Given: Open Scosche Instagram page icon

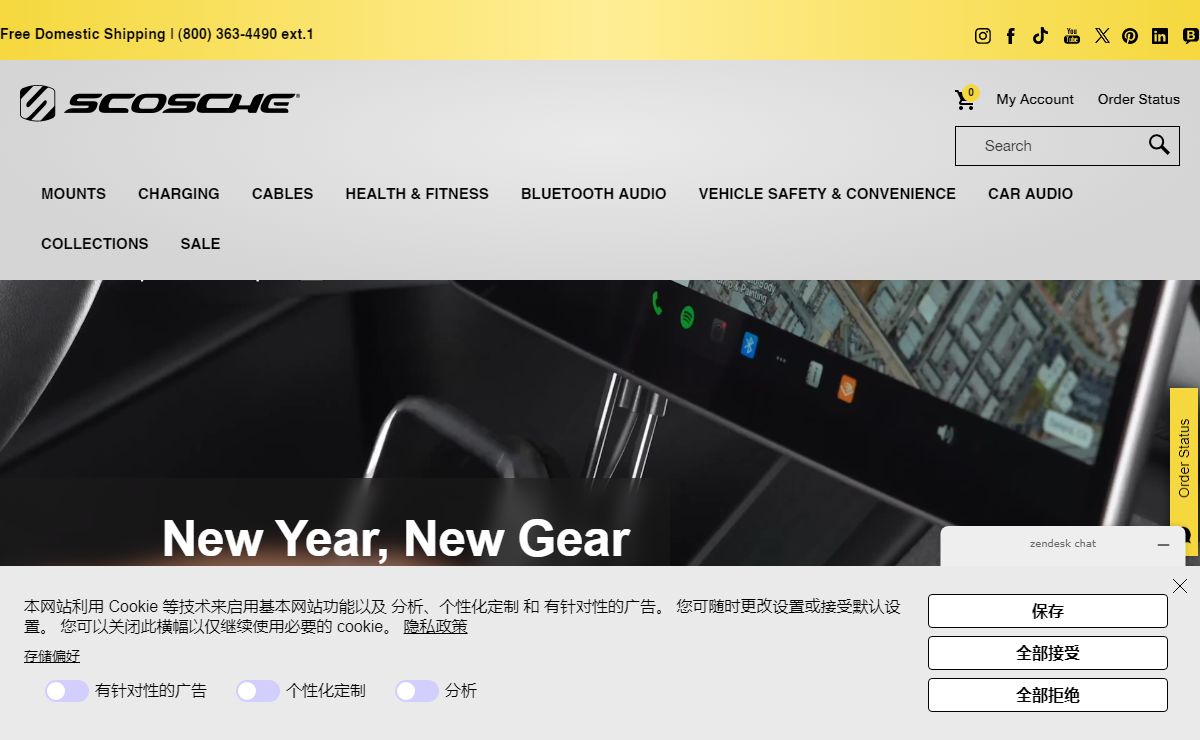Looking at the screenshot, I should tap(983, 36).
